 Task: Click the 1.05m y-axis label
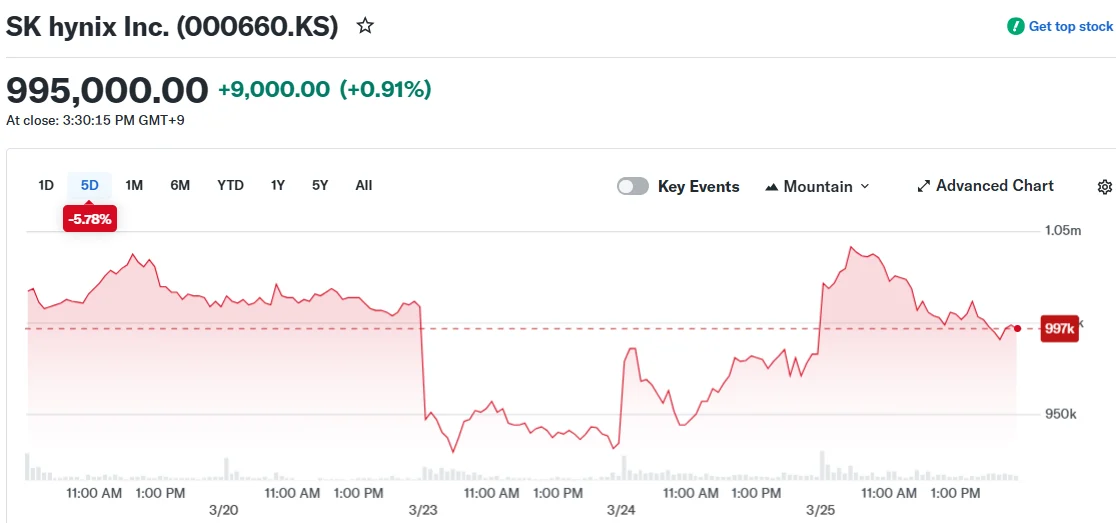click(1063, 231)
